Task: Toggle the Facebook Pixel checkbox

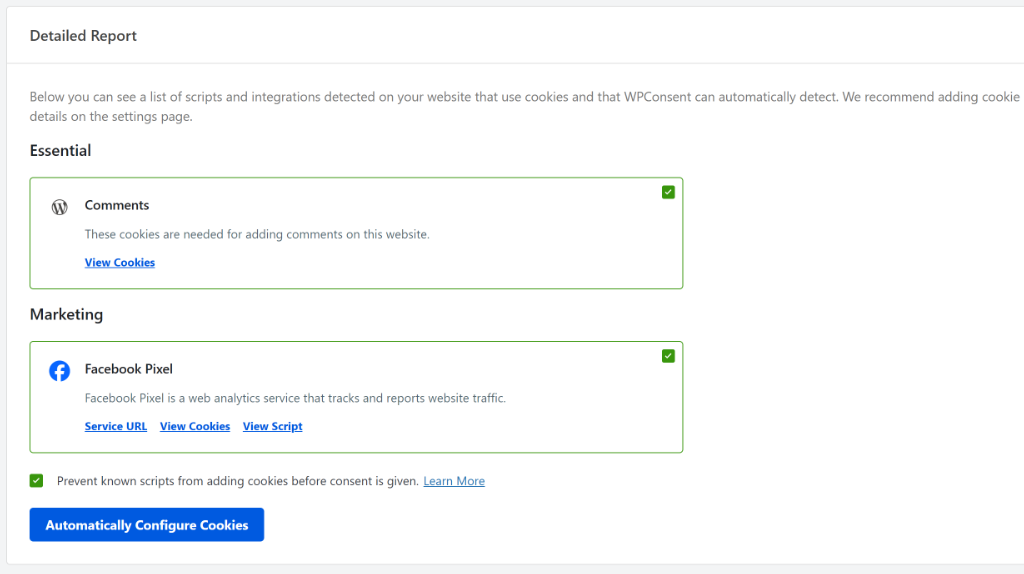Action: click(668, 356)
